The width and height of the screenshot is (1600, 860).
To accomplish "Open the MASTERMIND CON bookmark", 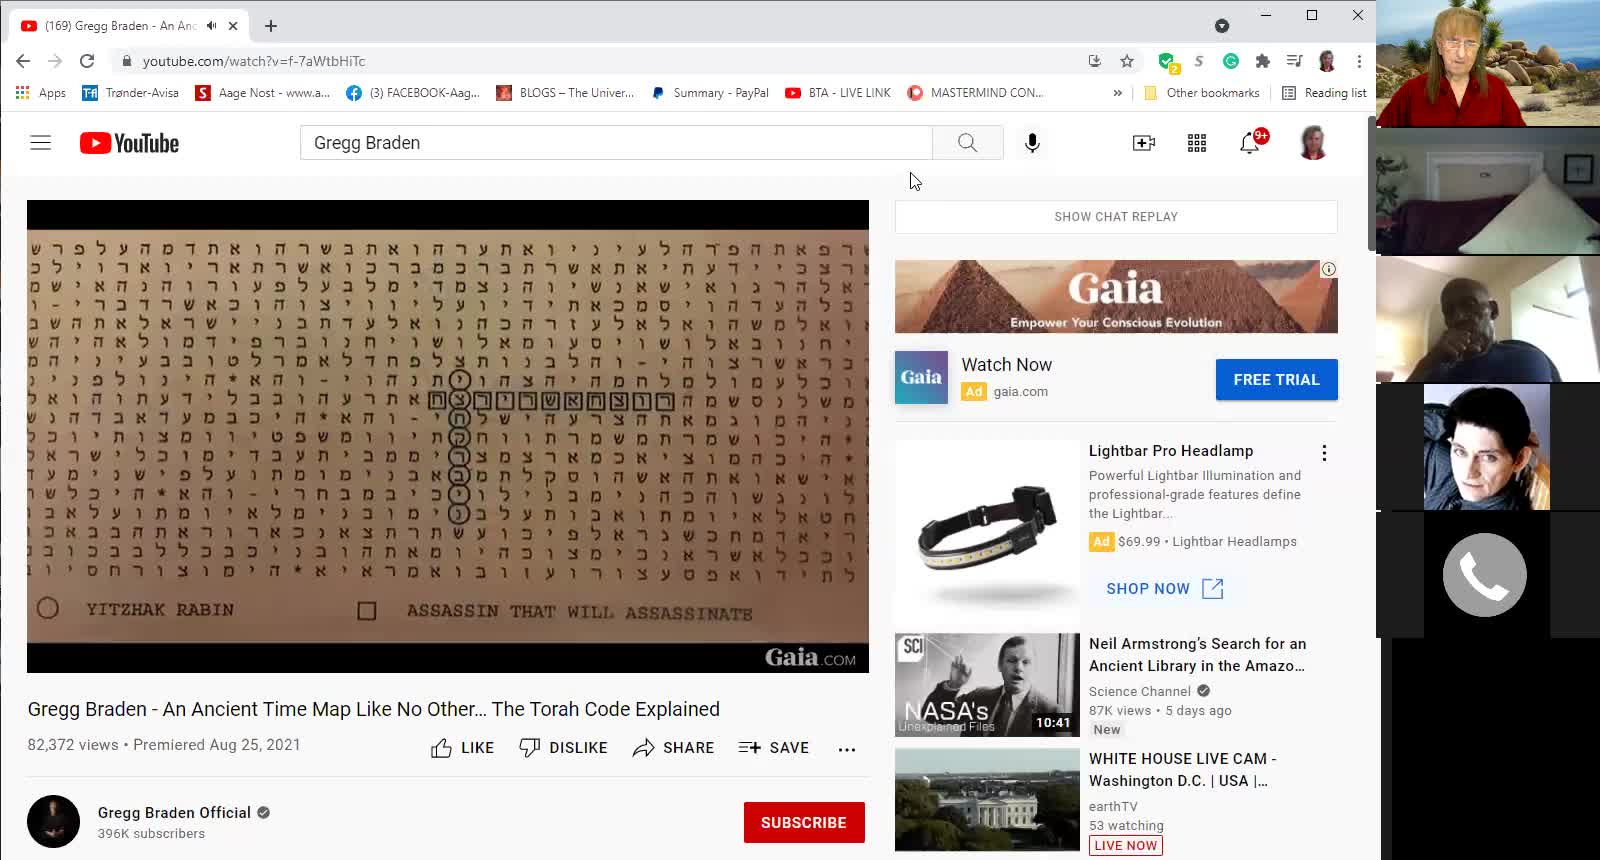I will point(975,93).
